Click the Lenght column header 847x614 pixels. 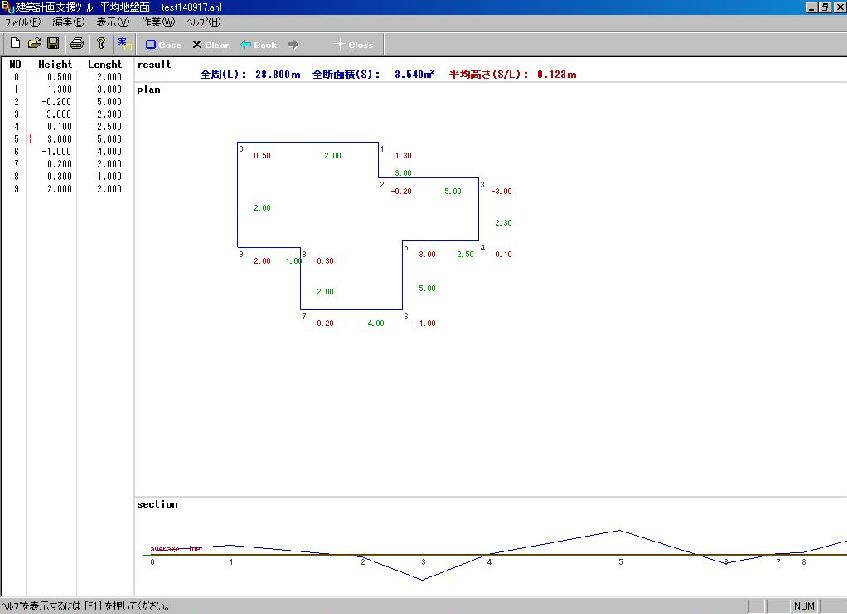point(105,64)
